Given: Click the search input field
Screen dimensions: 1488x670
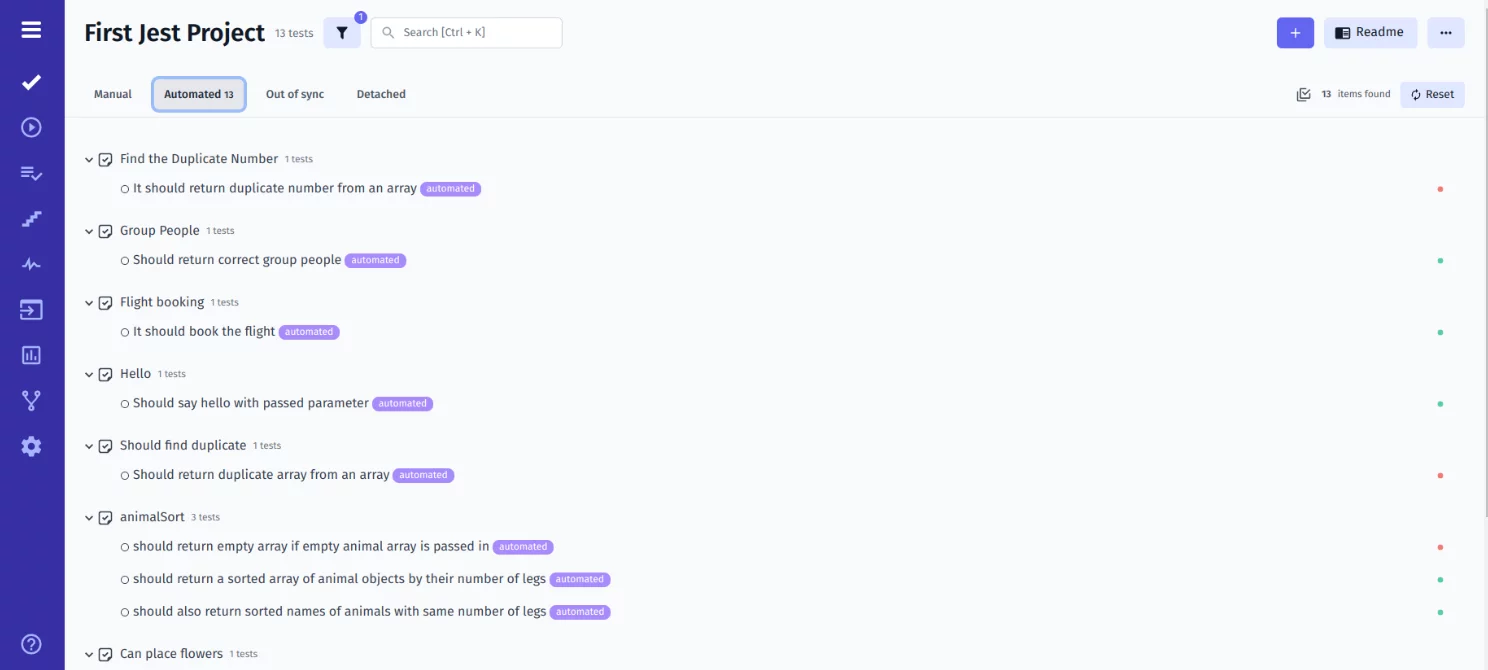Looking at the screenshot, I should tap(466, 32).
